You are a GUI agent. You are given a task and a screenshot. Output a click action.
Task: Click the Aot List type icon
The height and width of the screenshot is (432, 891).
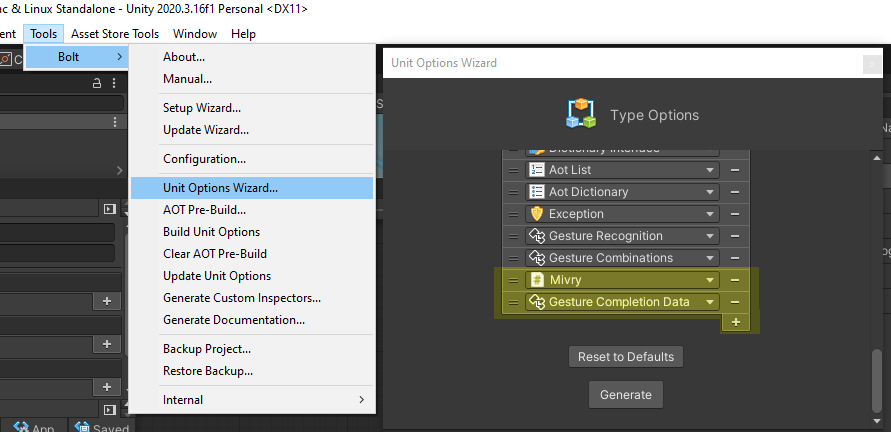click(536, 170)
